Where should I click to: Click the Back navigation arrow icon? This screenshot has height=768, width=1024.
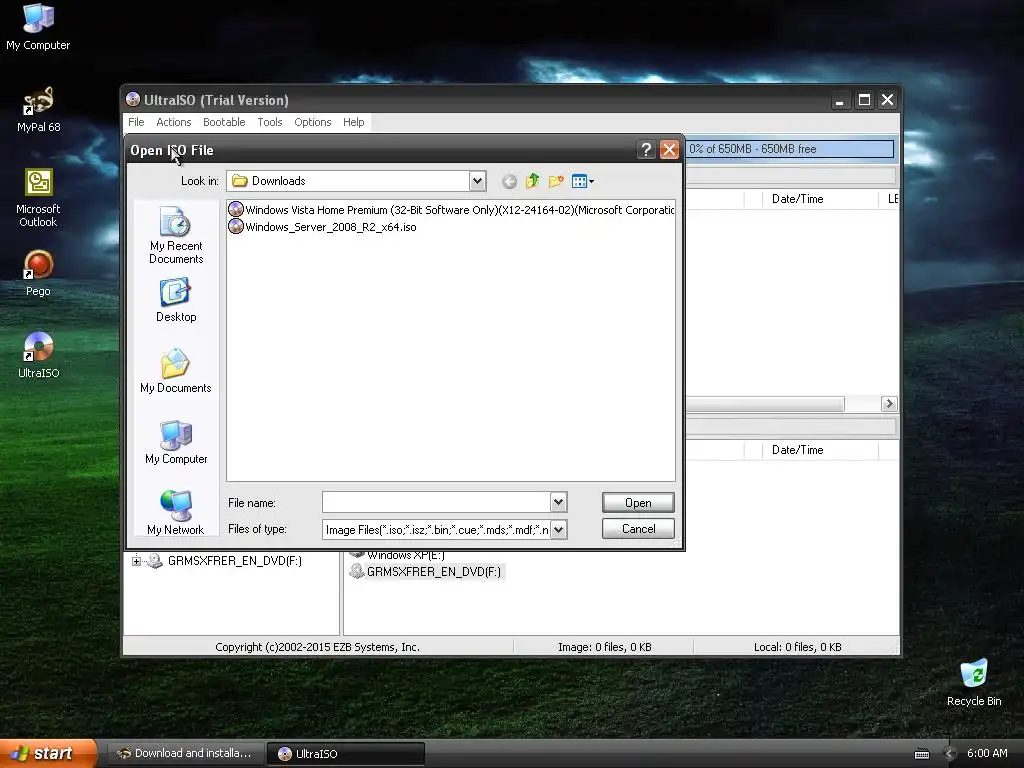coord(509,182)
